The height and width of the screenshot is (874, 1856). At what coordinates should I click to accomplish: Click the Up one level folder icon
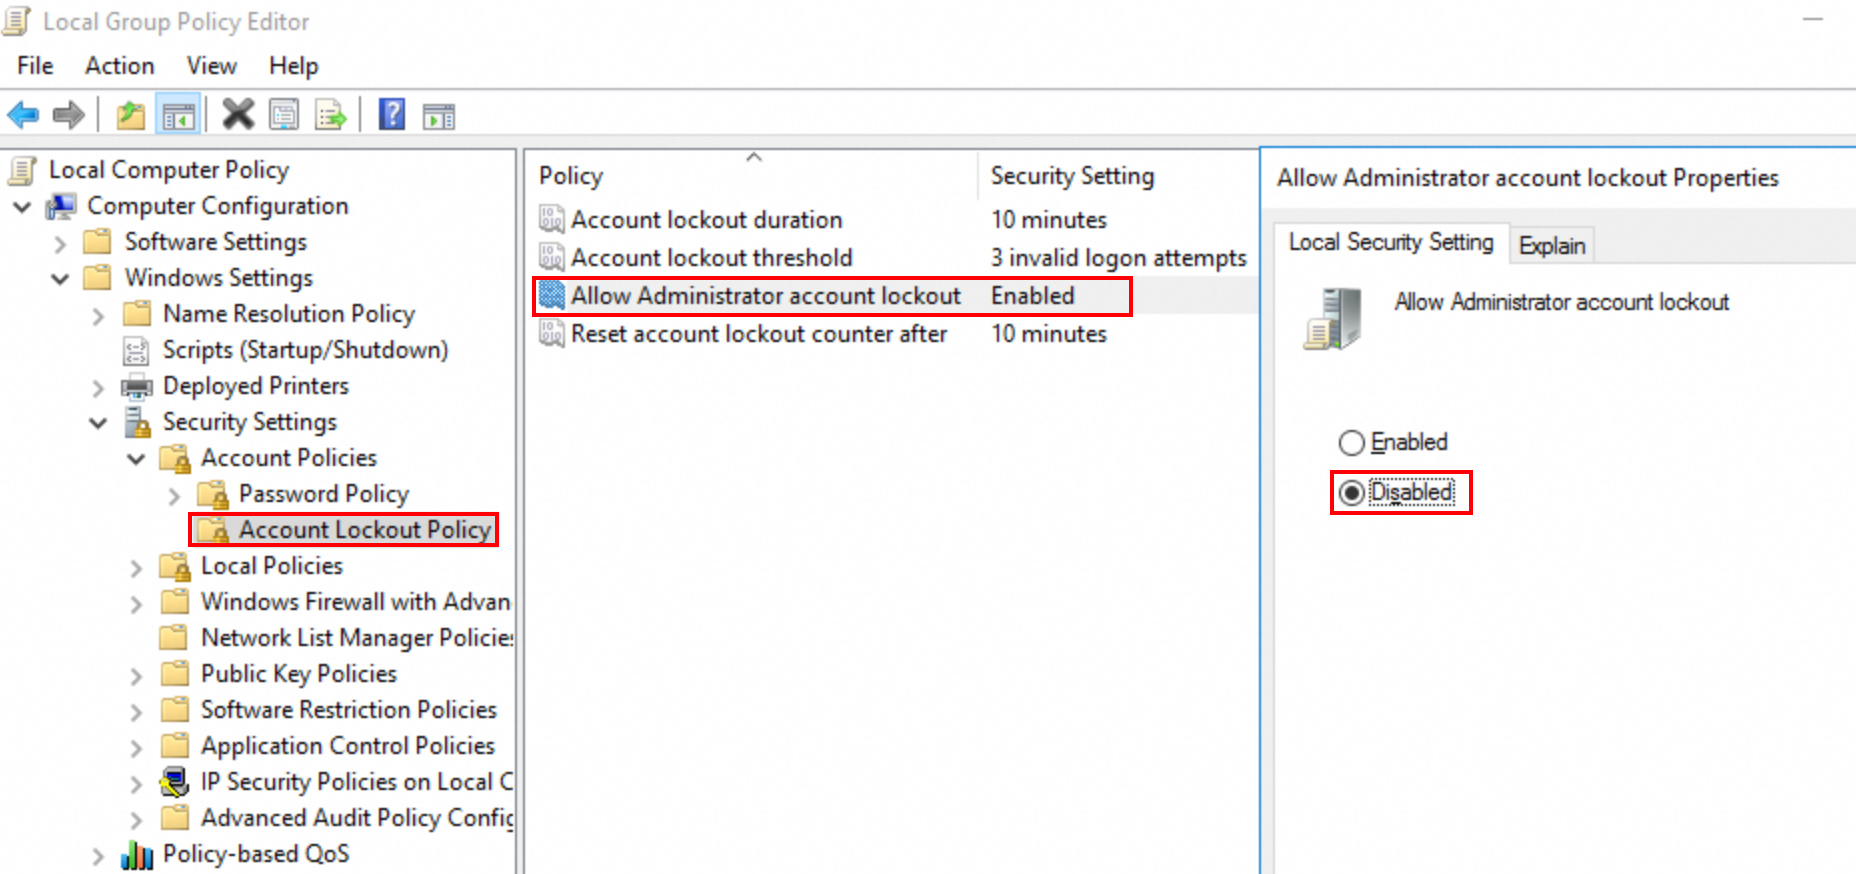pos(131,116)
